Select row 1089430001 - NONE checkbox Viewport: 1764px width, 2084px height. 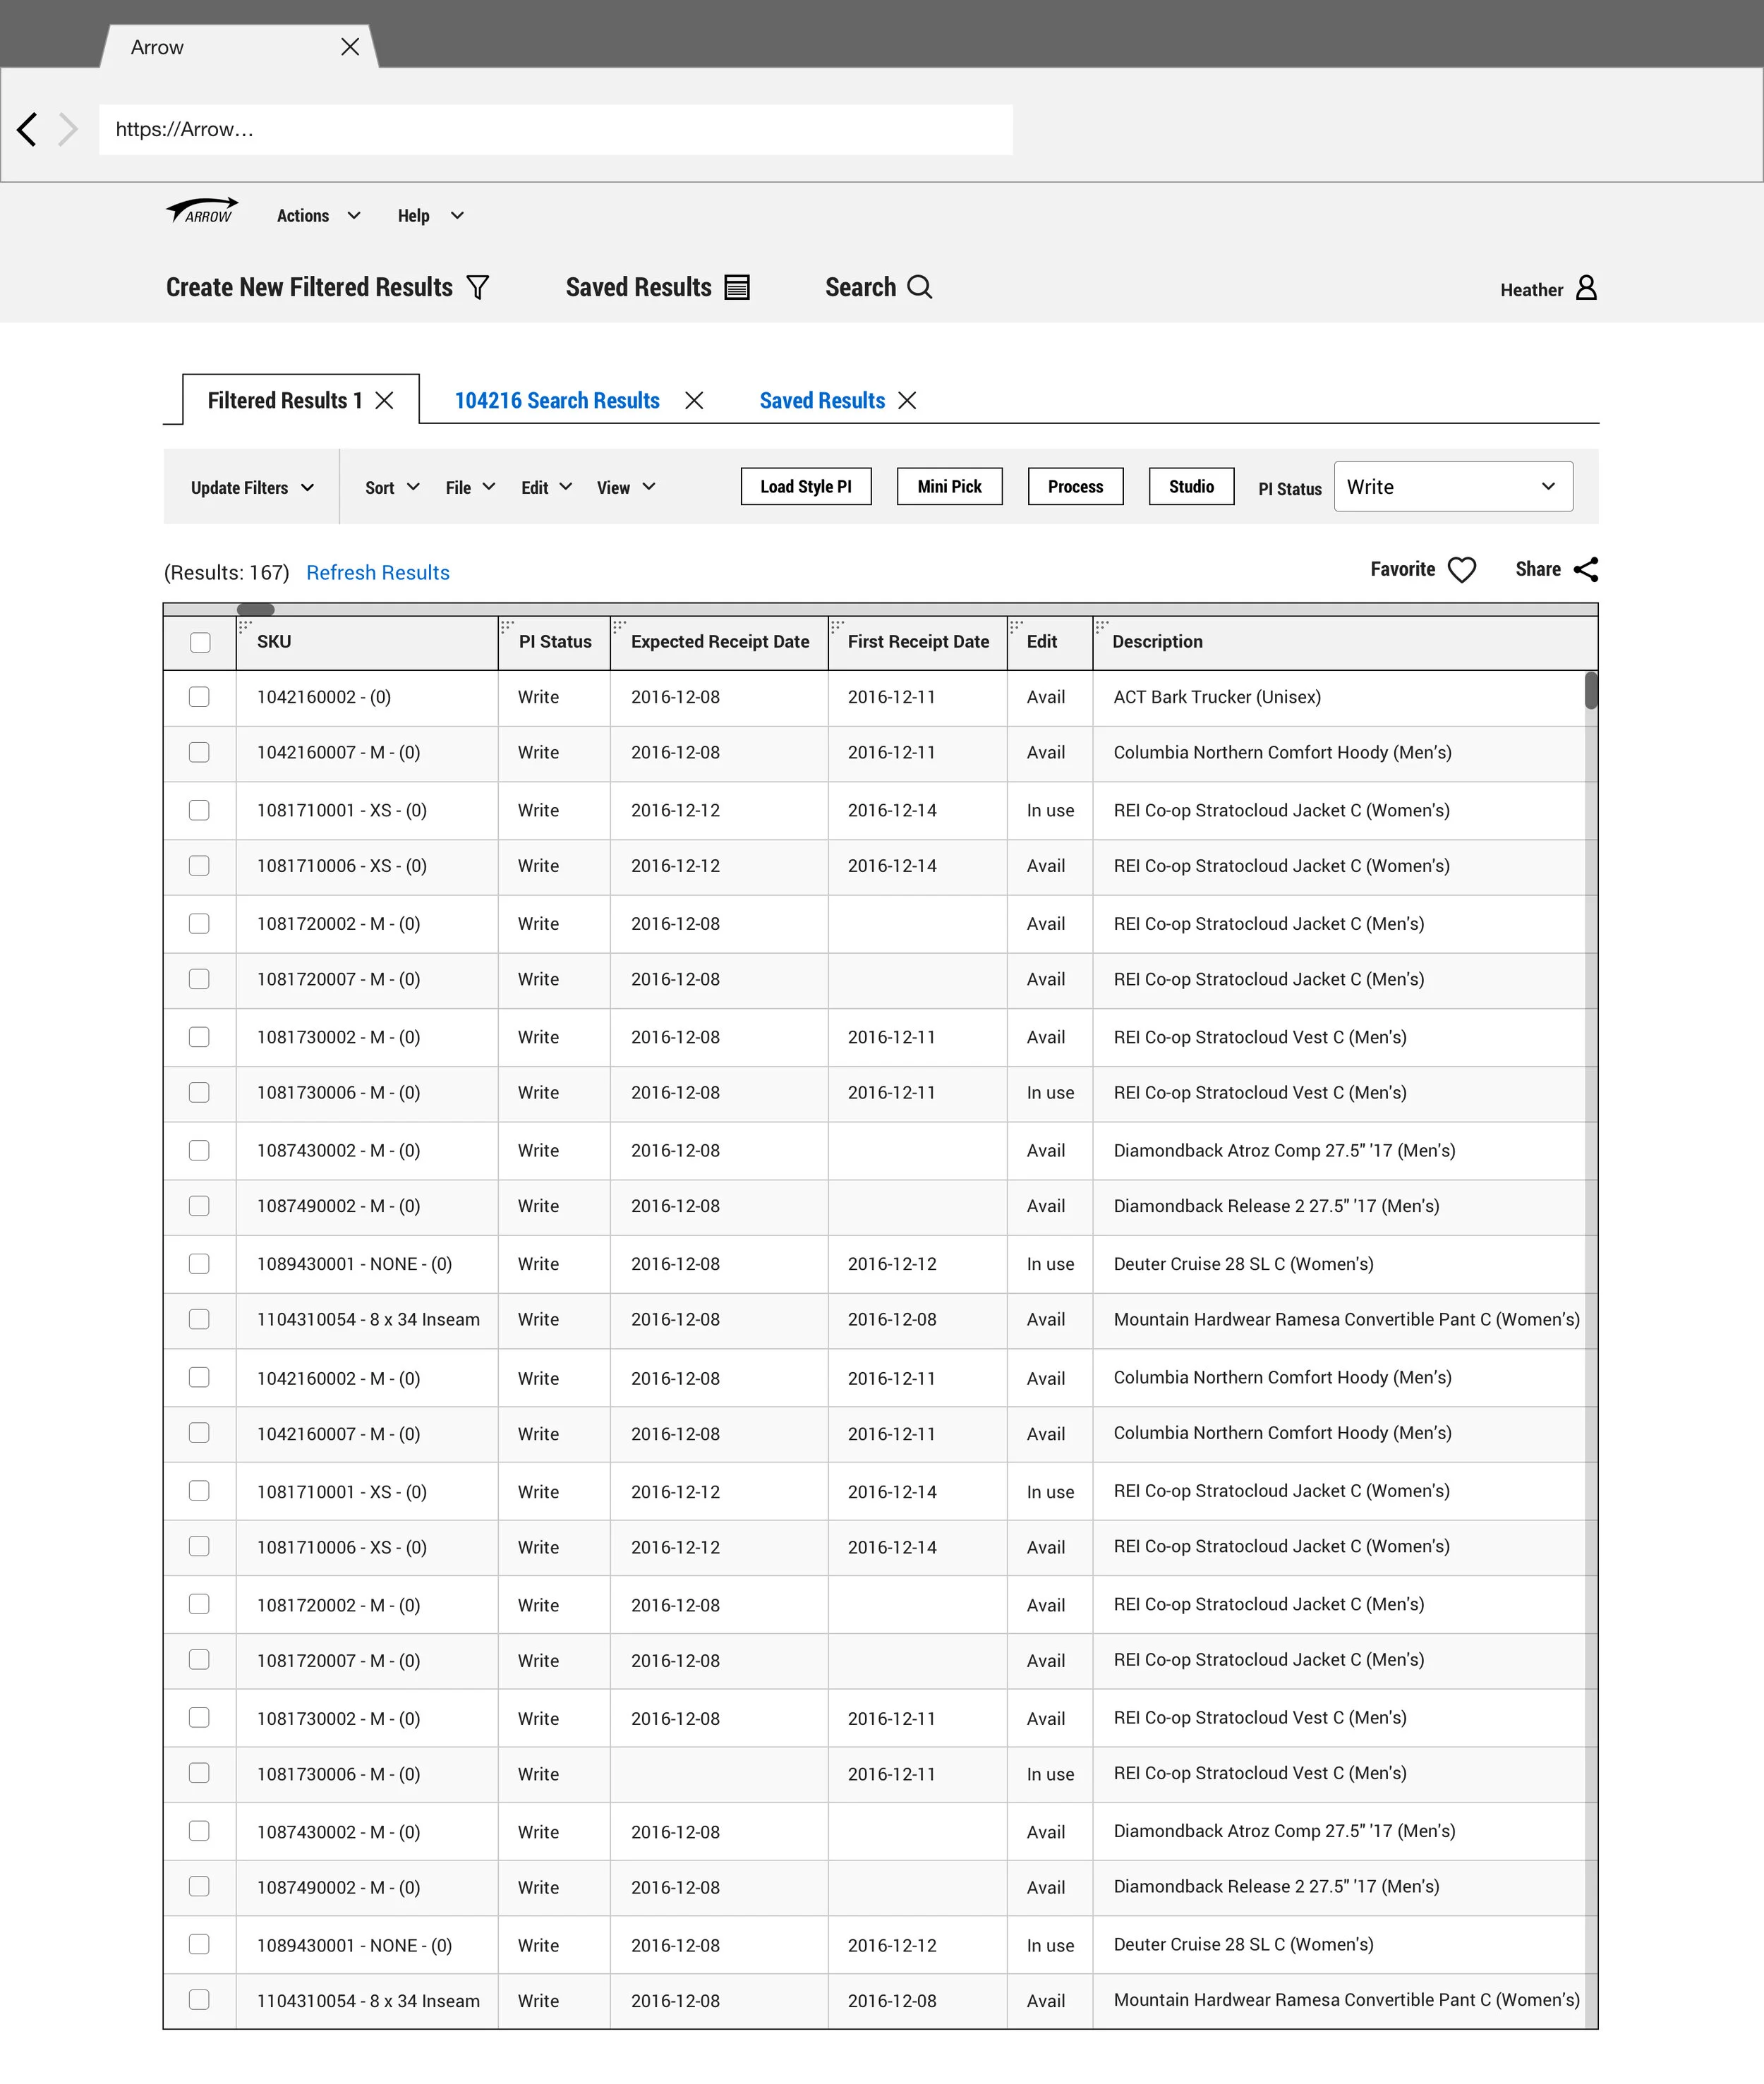point(199,1264)
